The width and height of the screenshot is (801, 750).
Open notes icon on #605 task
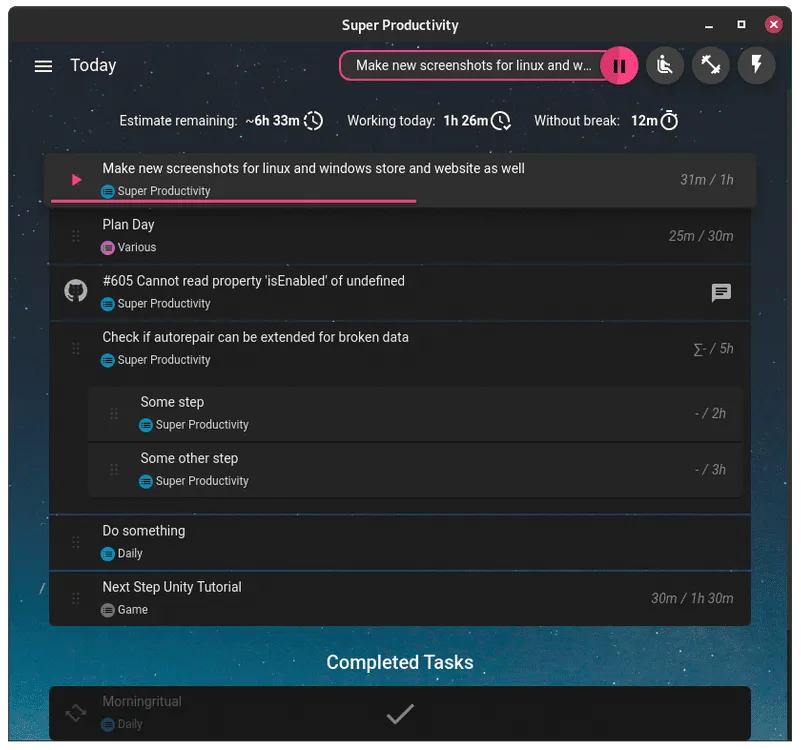pos(721,293)
